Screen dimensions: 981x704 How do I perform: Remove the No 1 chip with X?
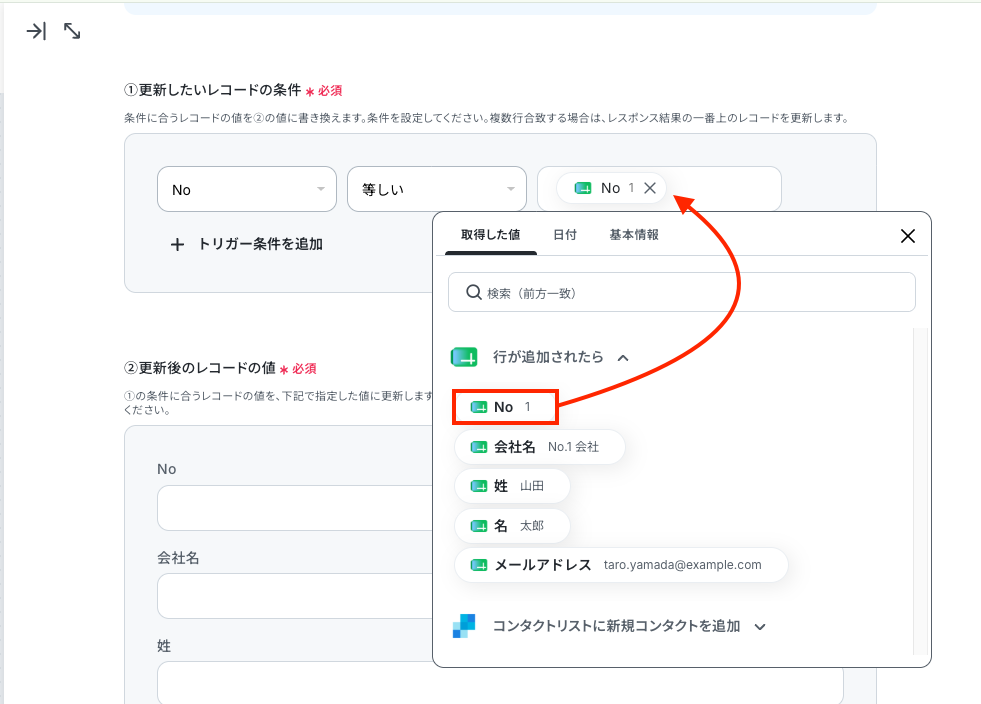pyautogui.click(x=650, y=188)
